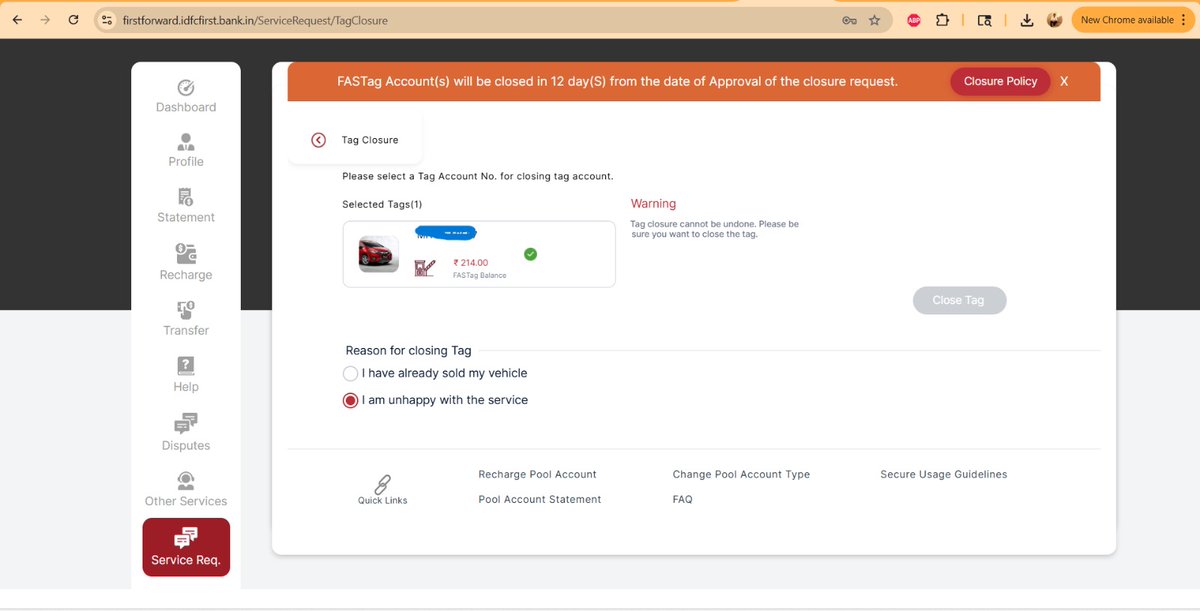Click the 'Reason for closing Tag' heading
The height and width of the screenshot is (611, 1200).
click(408, 350)
